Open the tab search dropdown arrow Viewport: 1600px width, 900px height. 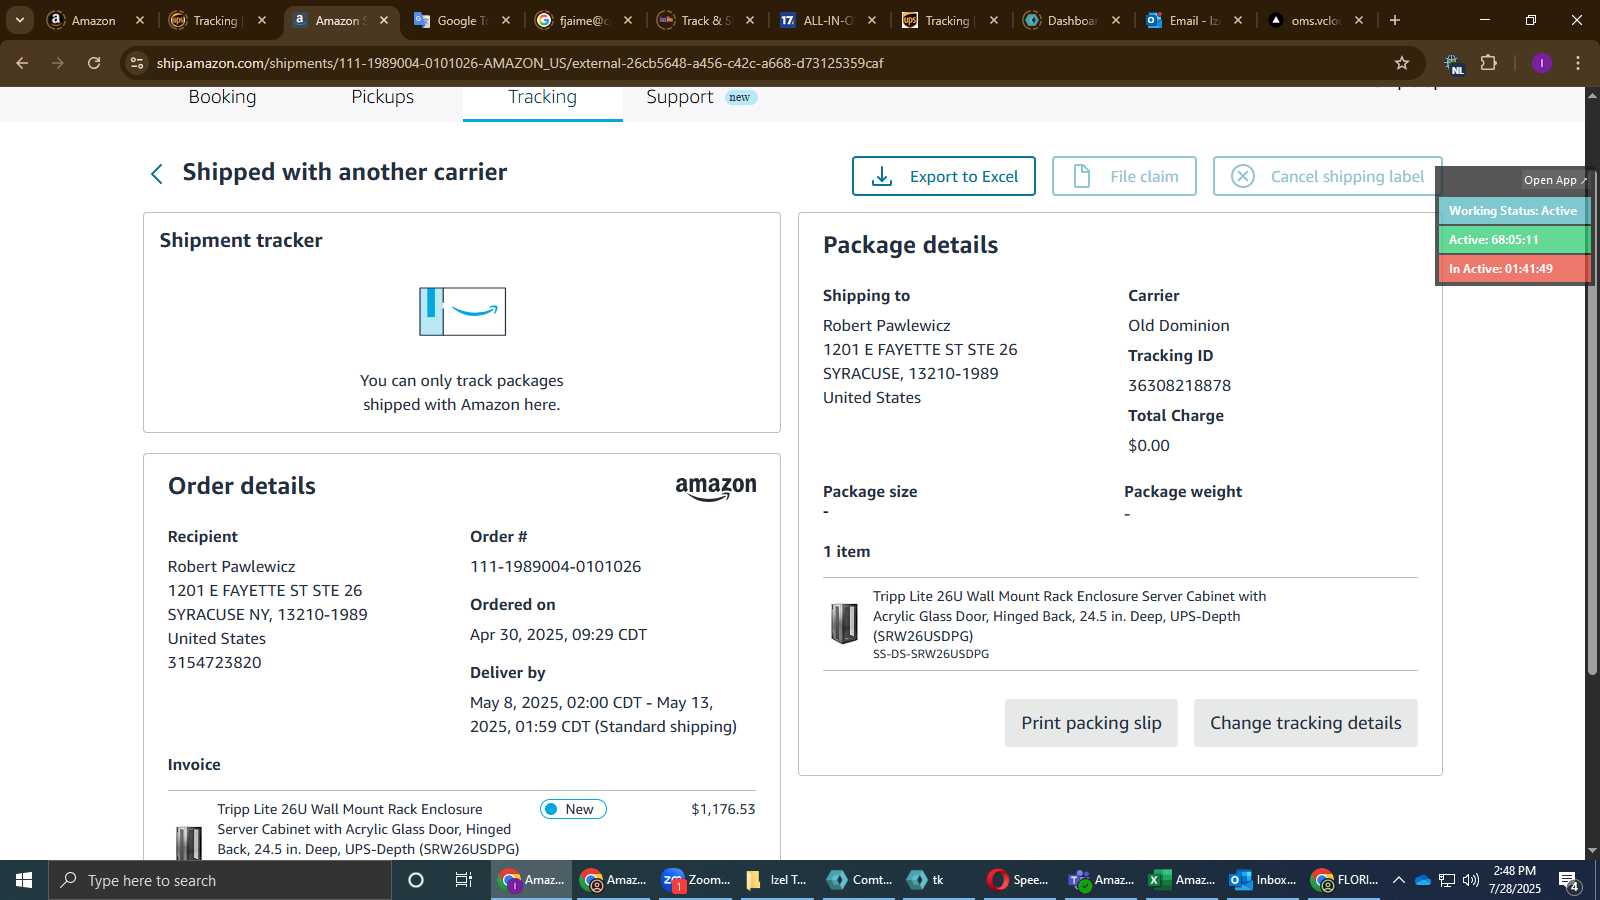[19, 20]
